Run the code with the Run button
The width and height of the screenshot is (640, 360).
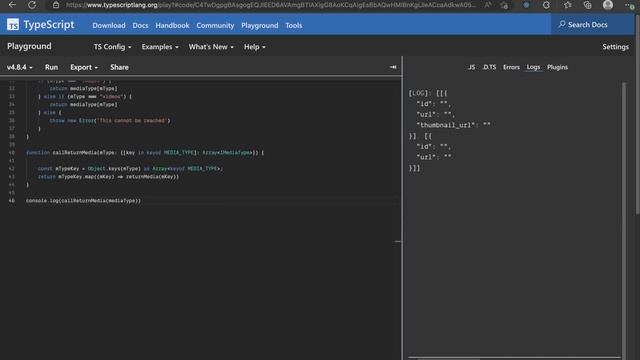51,67
